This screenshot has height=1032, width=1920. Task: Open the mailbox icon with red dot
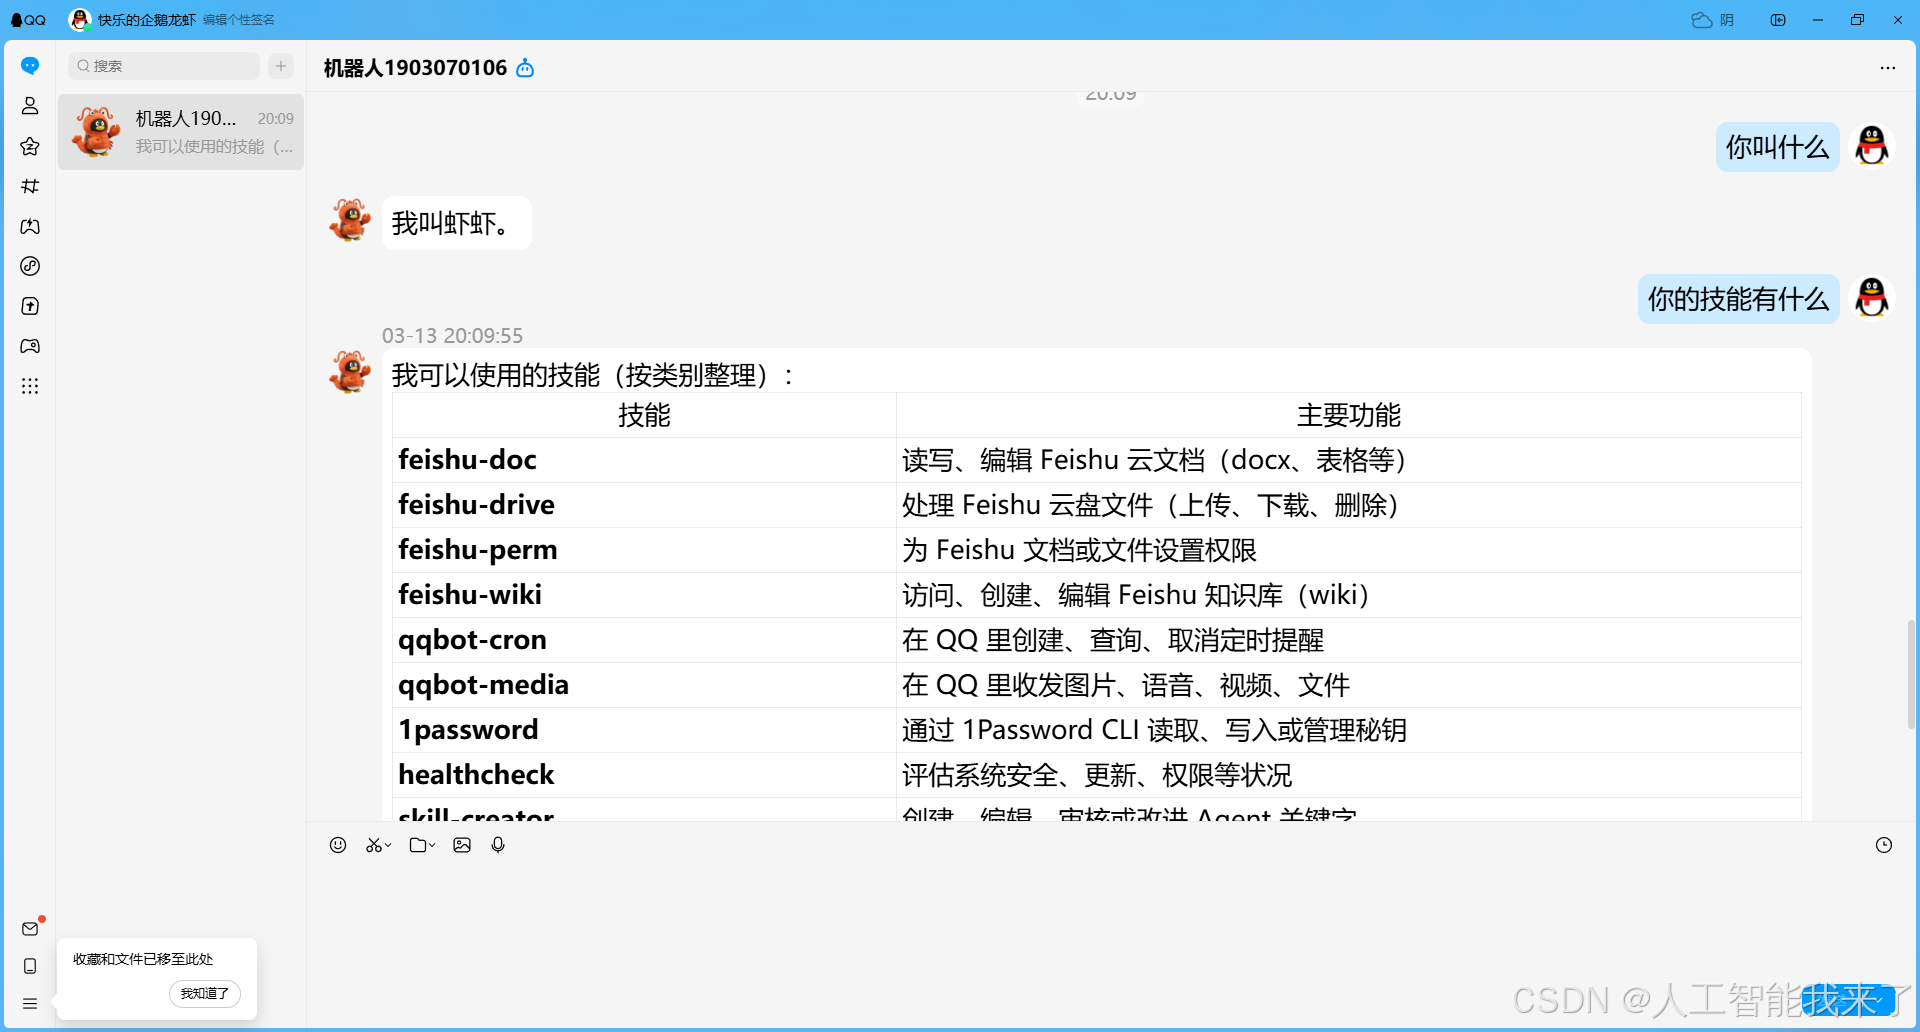point(30,929)
